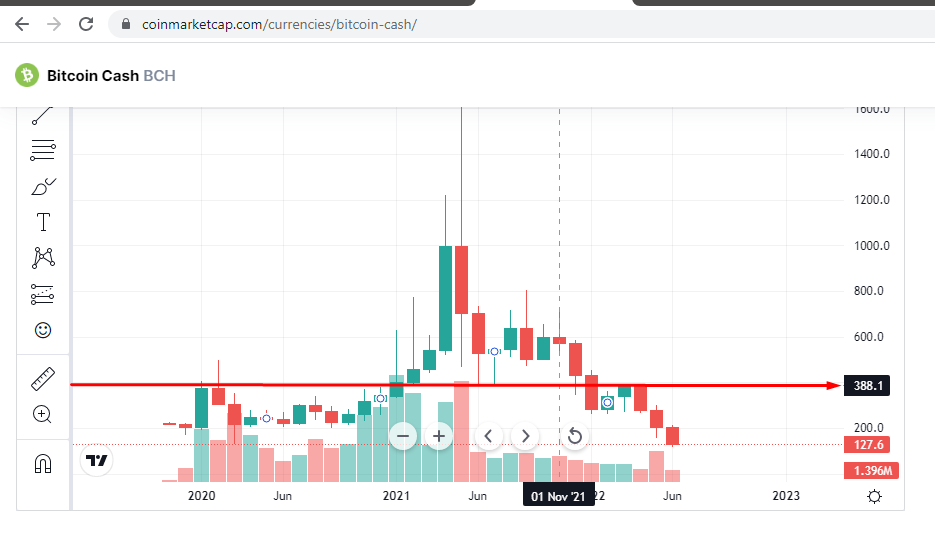Screen dimensions: 935x541
Task: Click the TradingView logo badge
Action: pos(97,460)
